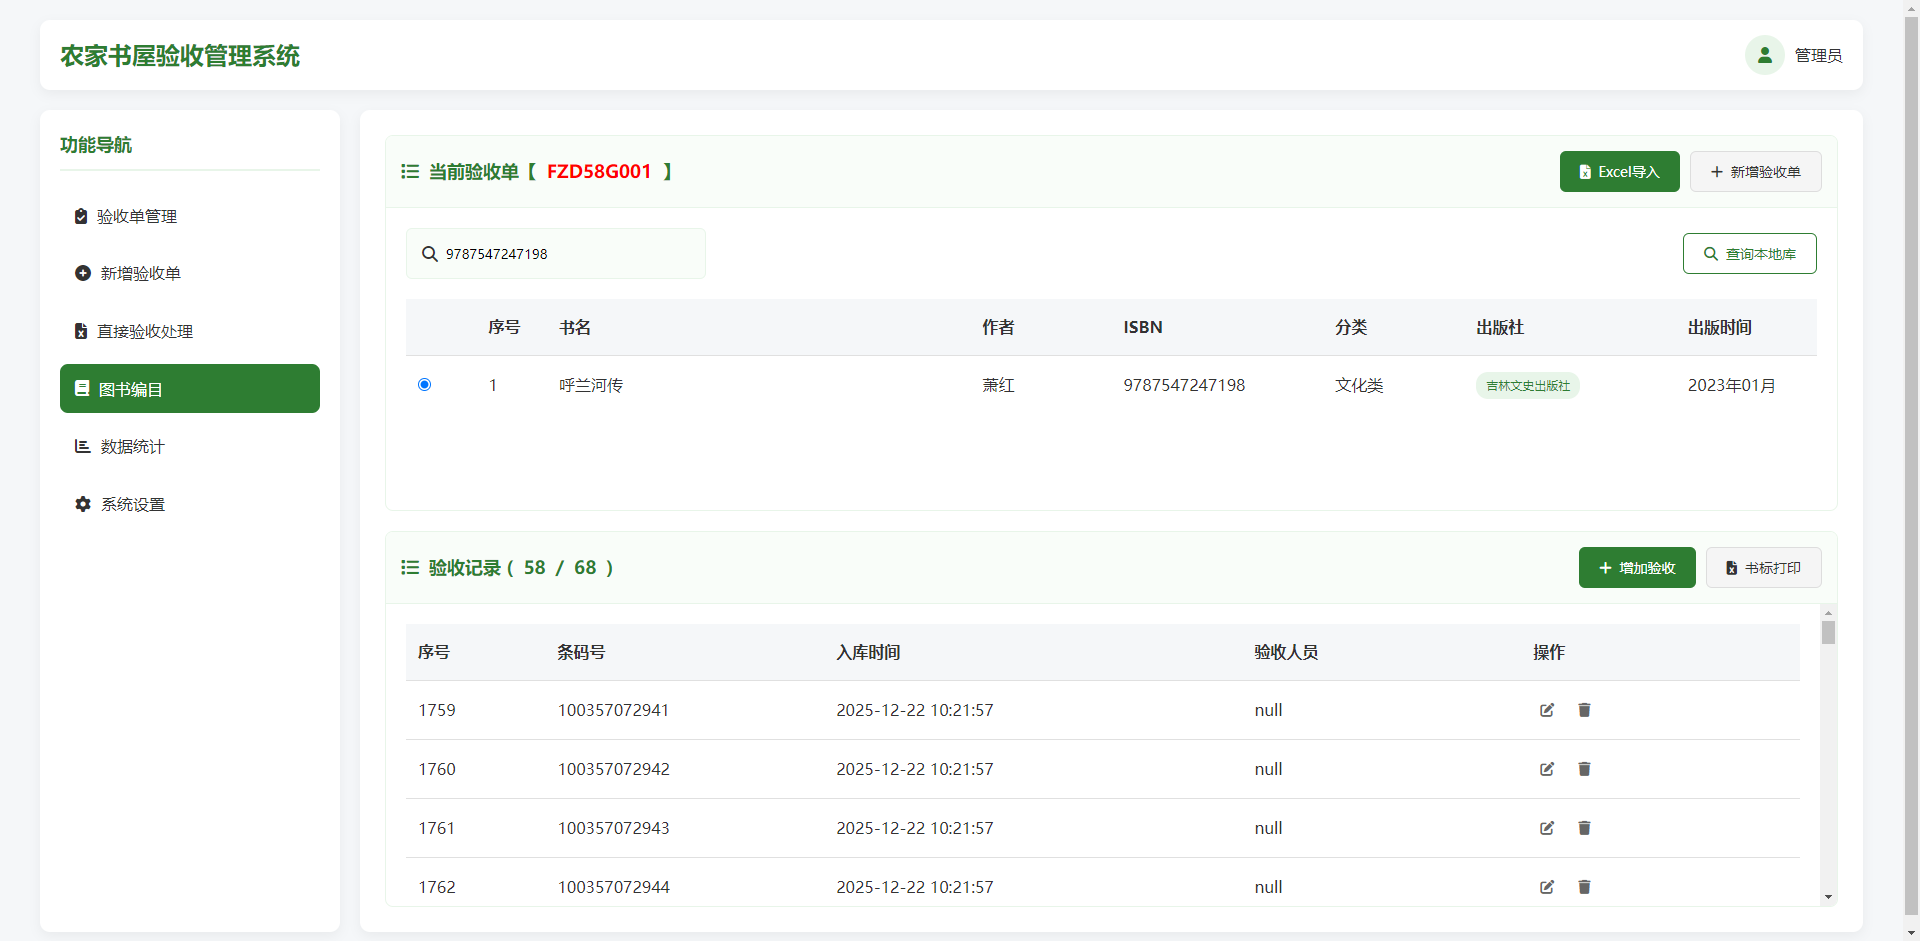This screenshot has height=941, width=1920.
Task: Click the 查询本地库 button
Action: [x=1749, y=254]
